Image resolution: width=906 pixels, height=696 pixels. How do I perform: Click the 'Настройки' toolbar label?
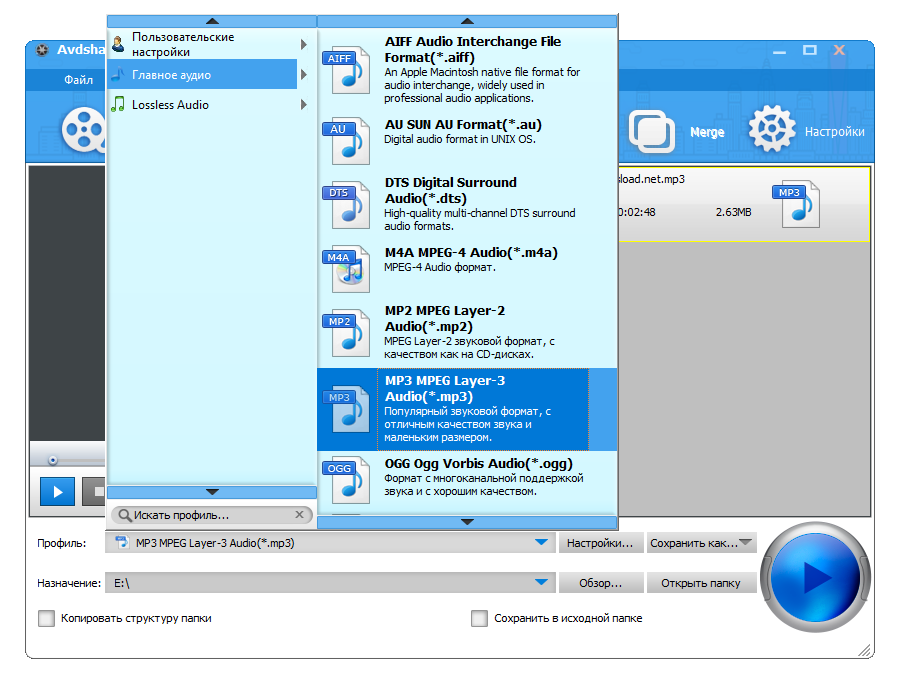point(834,132)
